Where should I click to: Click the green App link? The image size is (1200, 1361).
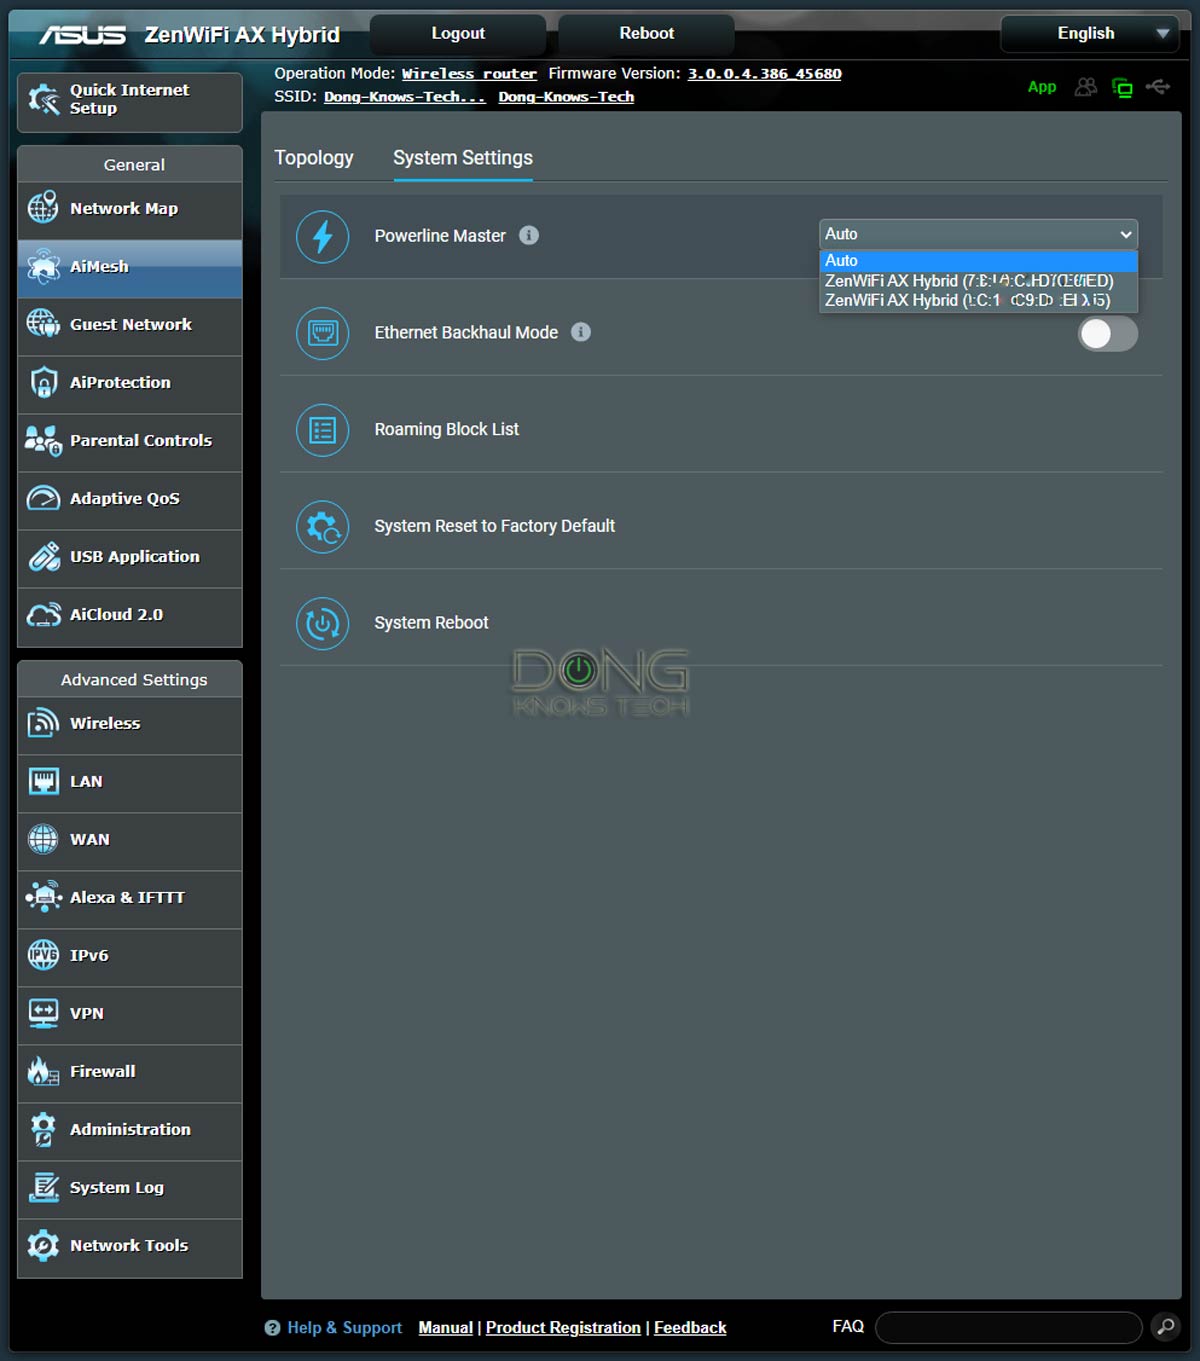(x=1042, y=87)
